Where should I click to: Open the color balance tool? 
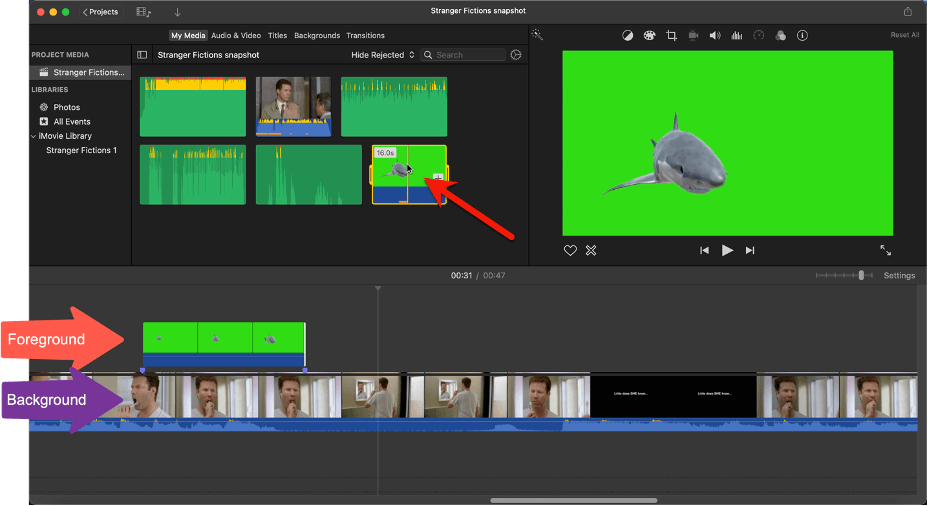click(627, 36)
